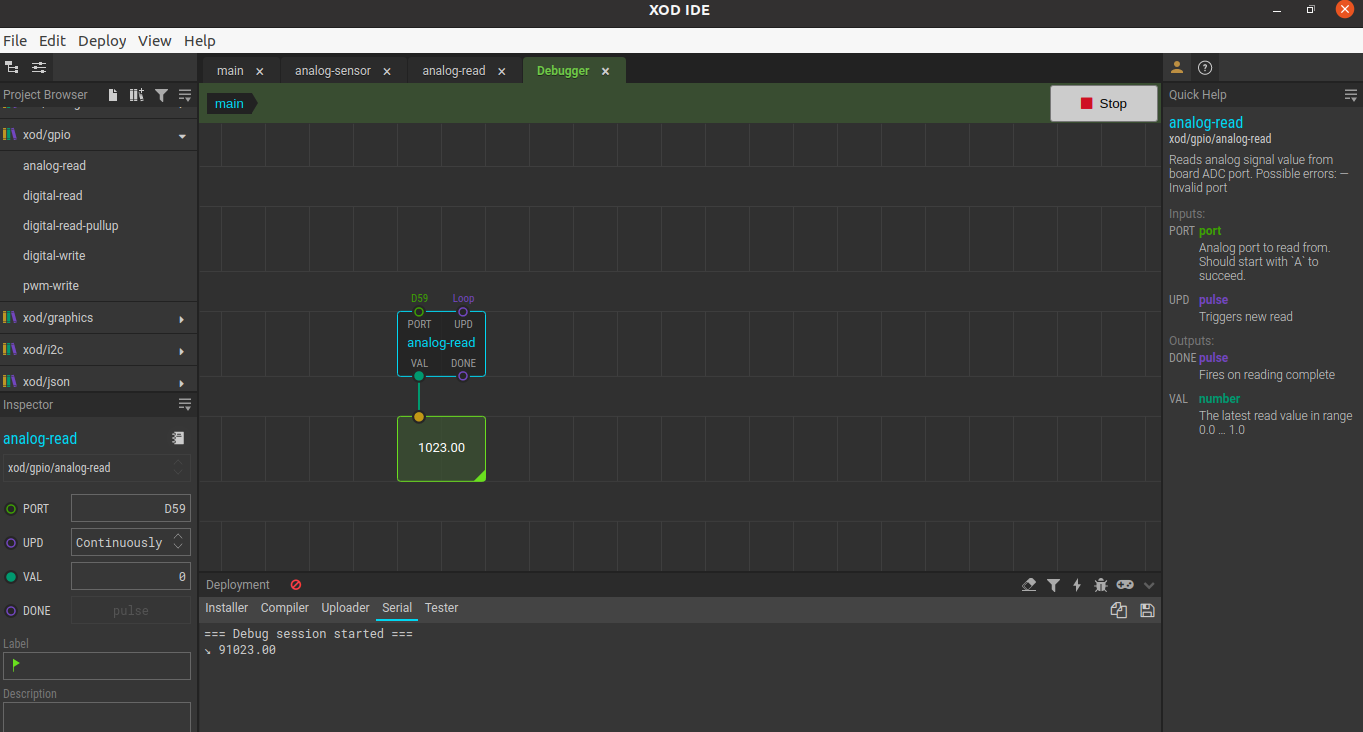Open the UPD Continuously dropdown
The height and width of the screenshot is (732, 1363).
131,542
